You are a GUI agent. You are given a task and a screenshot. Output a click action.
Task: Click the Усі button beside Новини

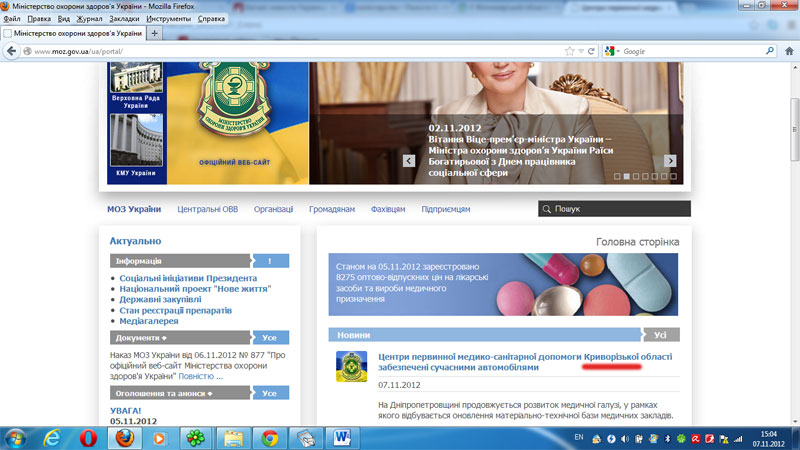pos(660,335)
